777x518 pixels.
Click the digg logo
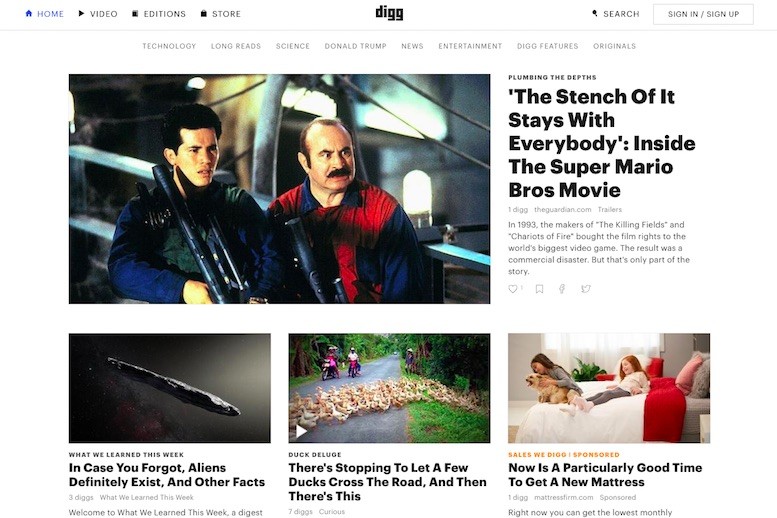click(389, 13)
